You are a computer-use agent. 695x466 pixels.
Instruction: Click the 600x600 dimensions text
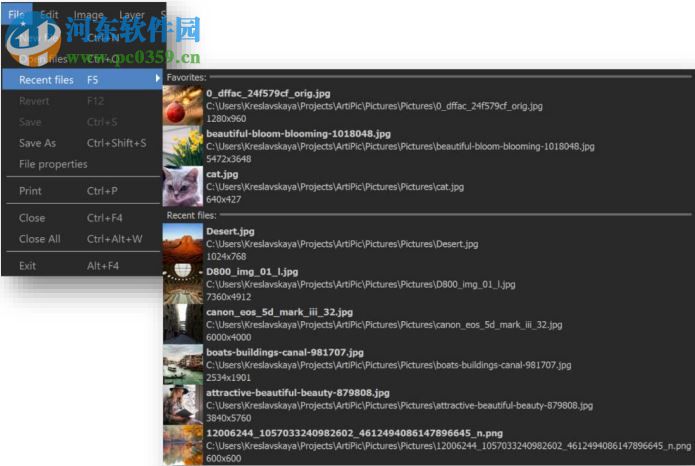point(223,458)
